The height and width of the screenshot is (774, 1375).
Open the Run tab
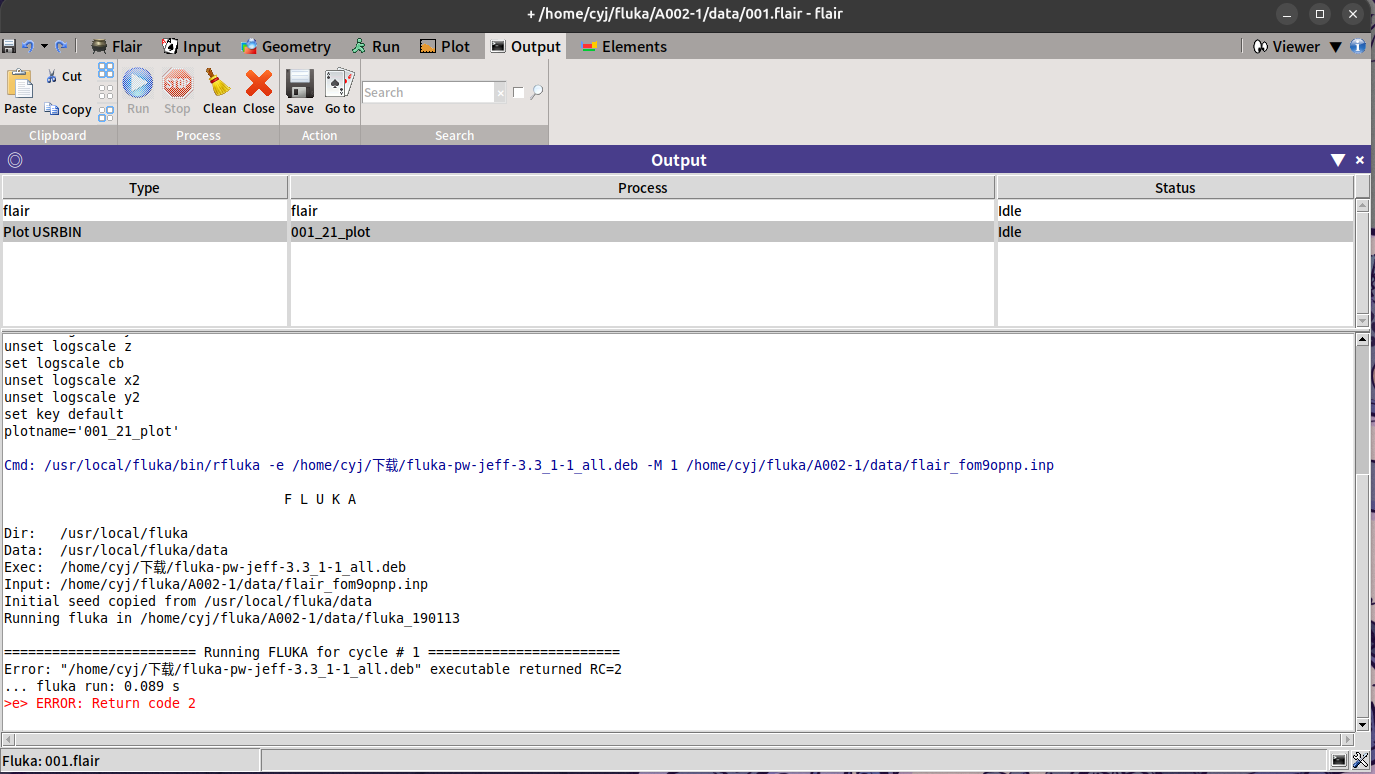pos(375,46)
